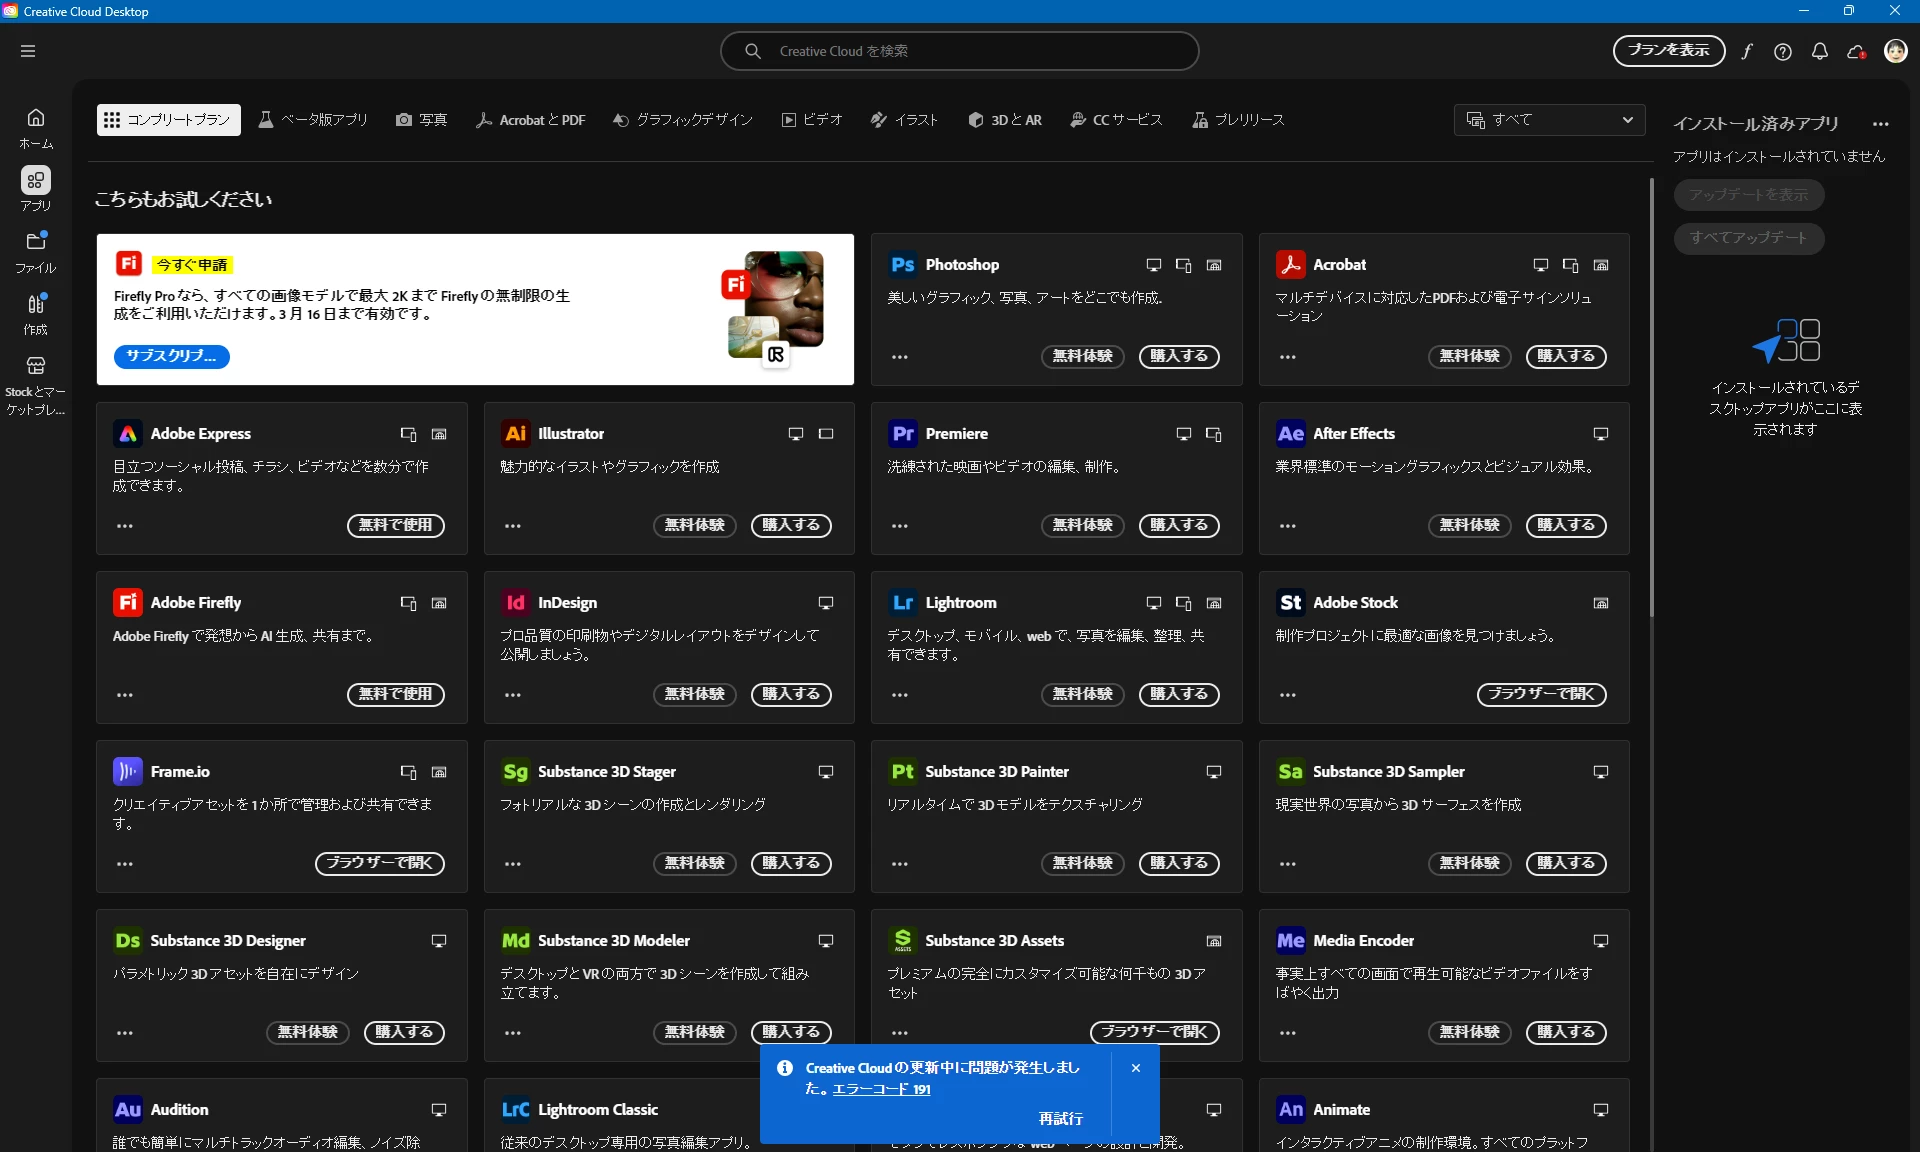Click the fonts "f" icon

click(1746, 52)
